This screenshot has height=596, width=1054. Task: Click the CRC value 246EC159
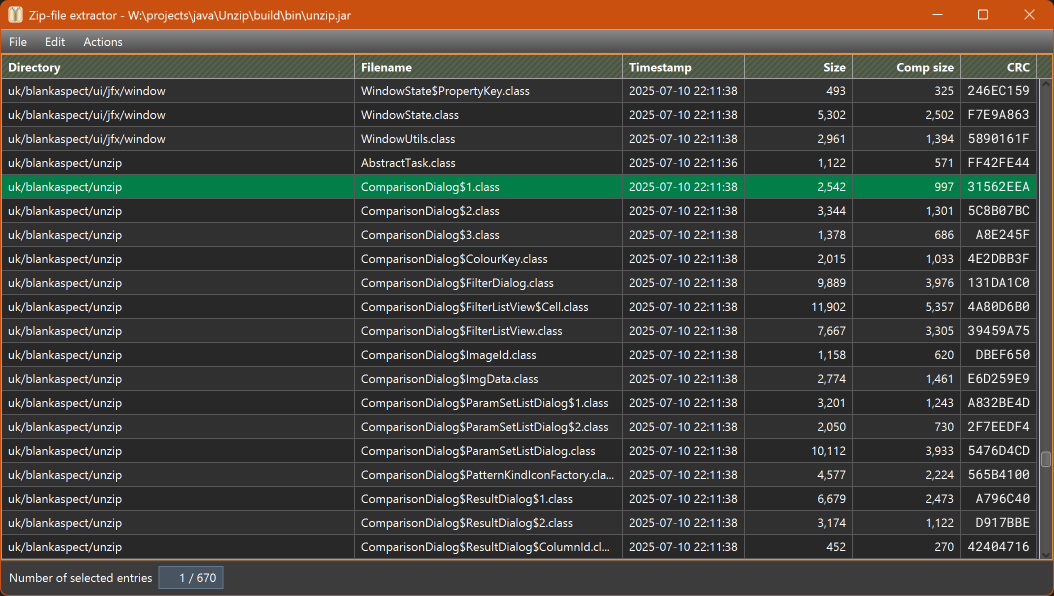click(998, 91)
